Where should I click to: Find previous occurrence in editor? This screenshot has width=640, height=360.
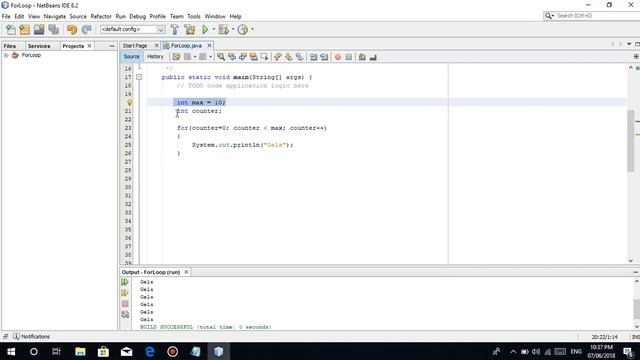coord(232,57)
